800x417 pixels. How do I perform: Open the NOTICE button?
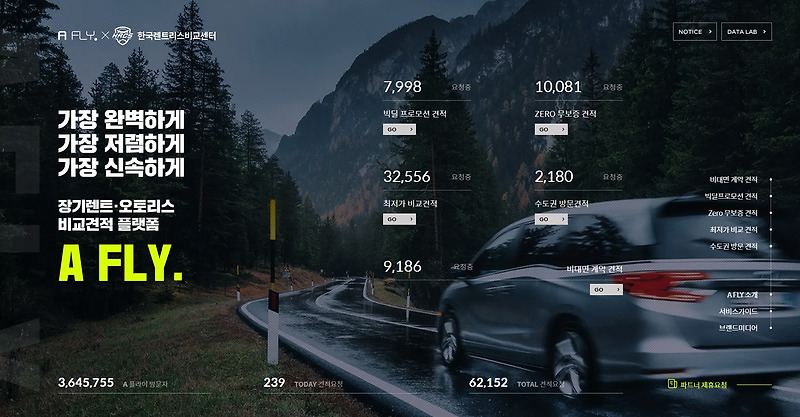pyautogui.click(x=694, y=32)
